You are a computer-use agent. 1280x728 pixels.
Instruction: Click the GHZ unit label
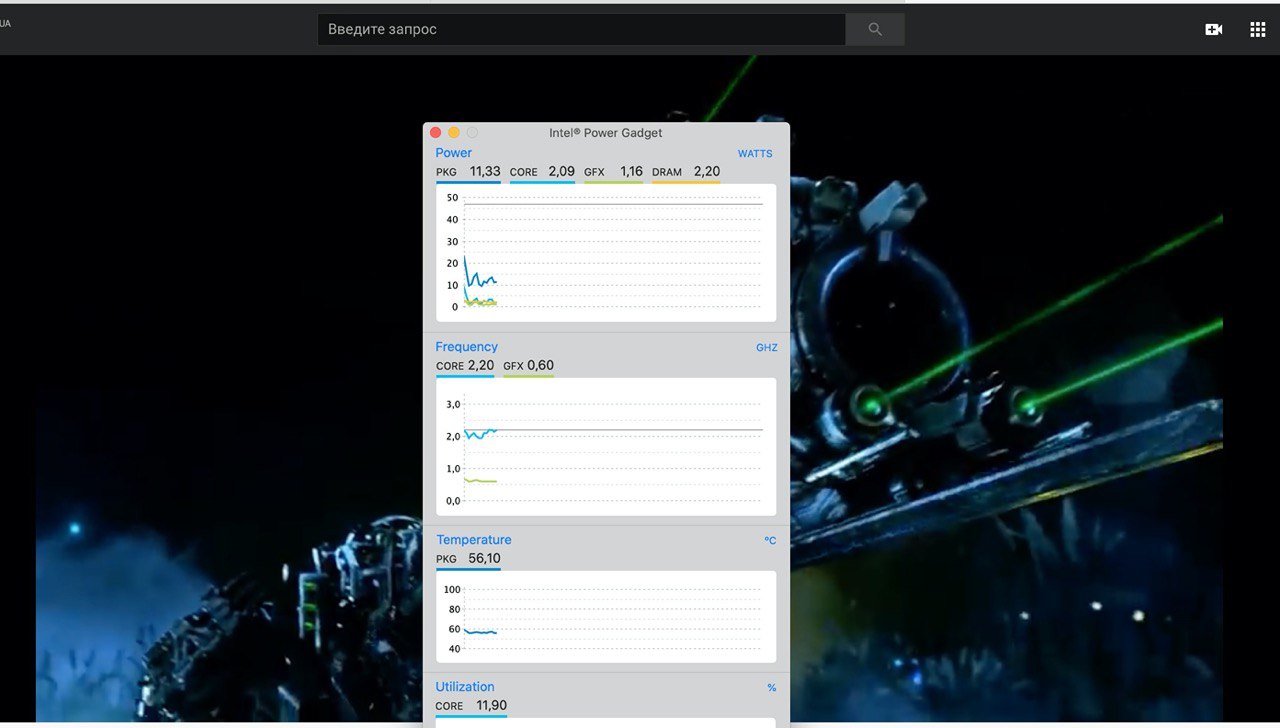point(766,348)
